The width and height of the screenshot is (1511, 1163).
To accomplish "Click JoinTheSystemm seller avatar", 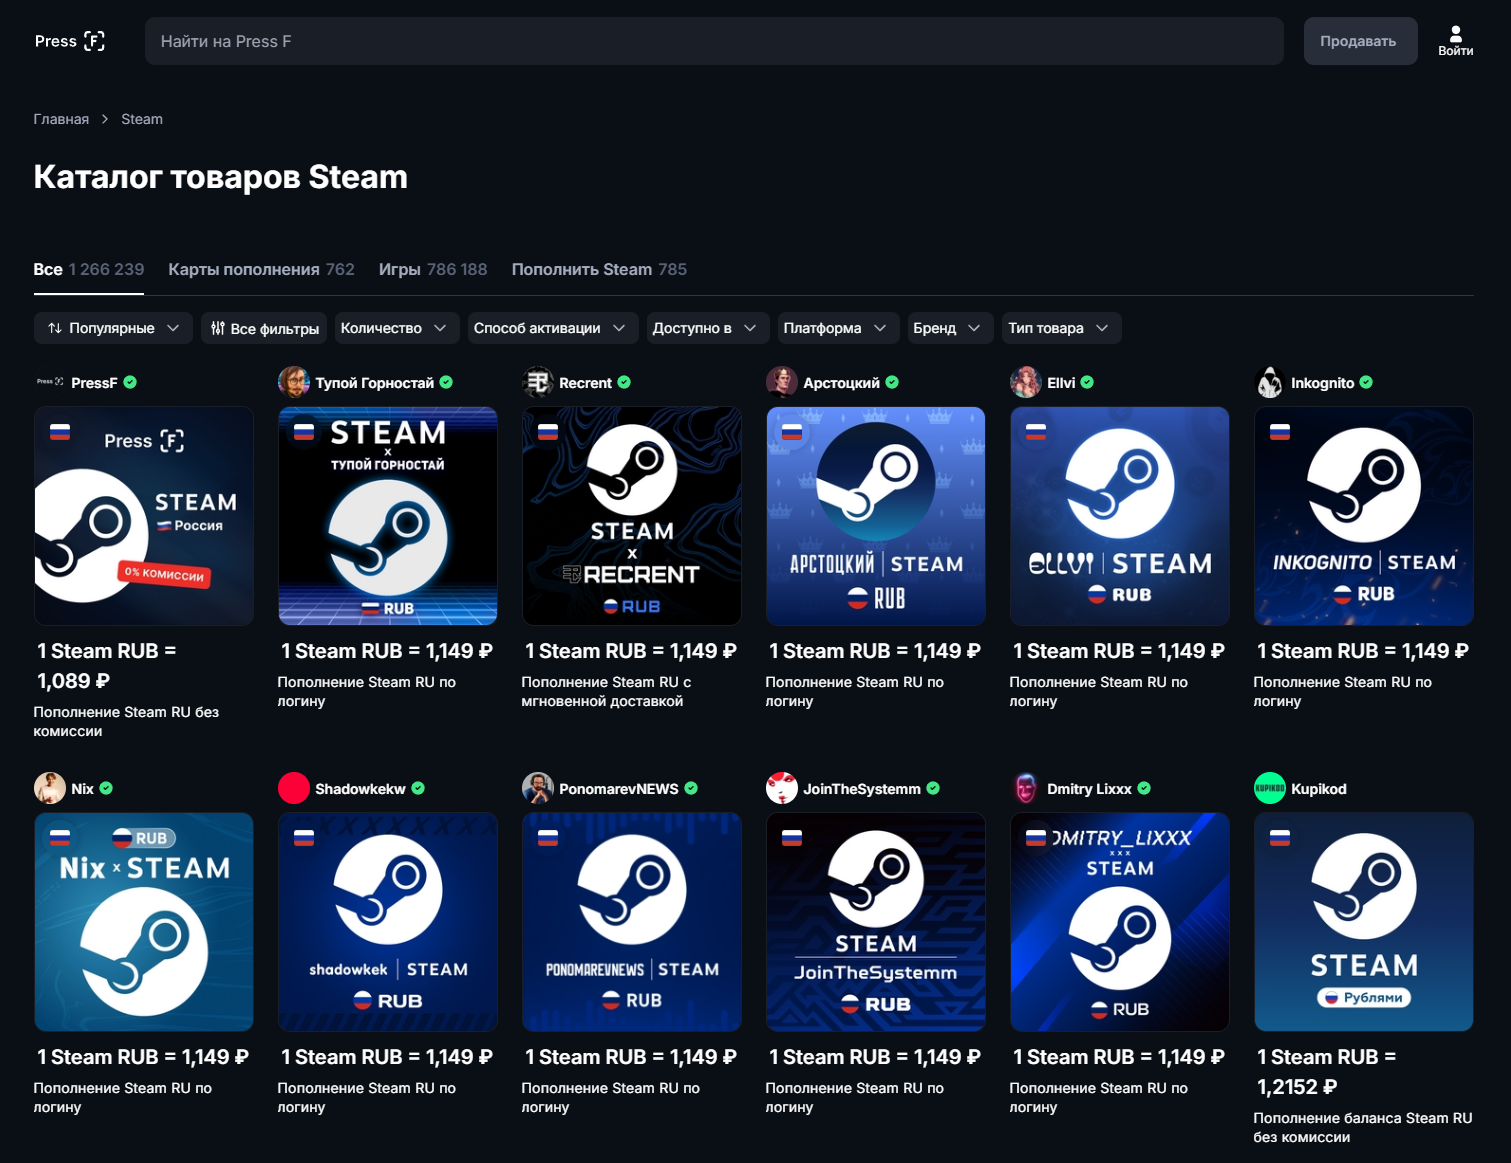I will pos(782,788).
